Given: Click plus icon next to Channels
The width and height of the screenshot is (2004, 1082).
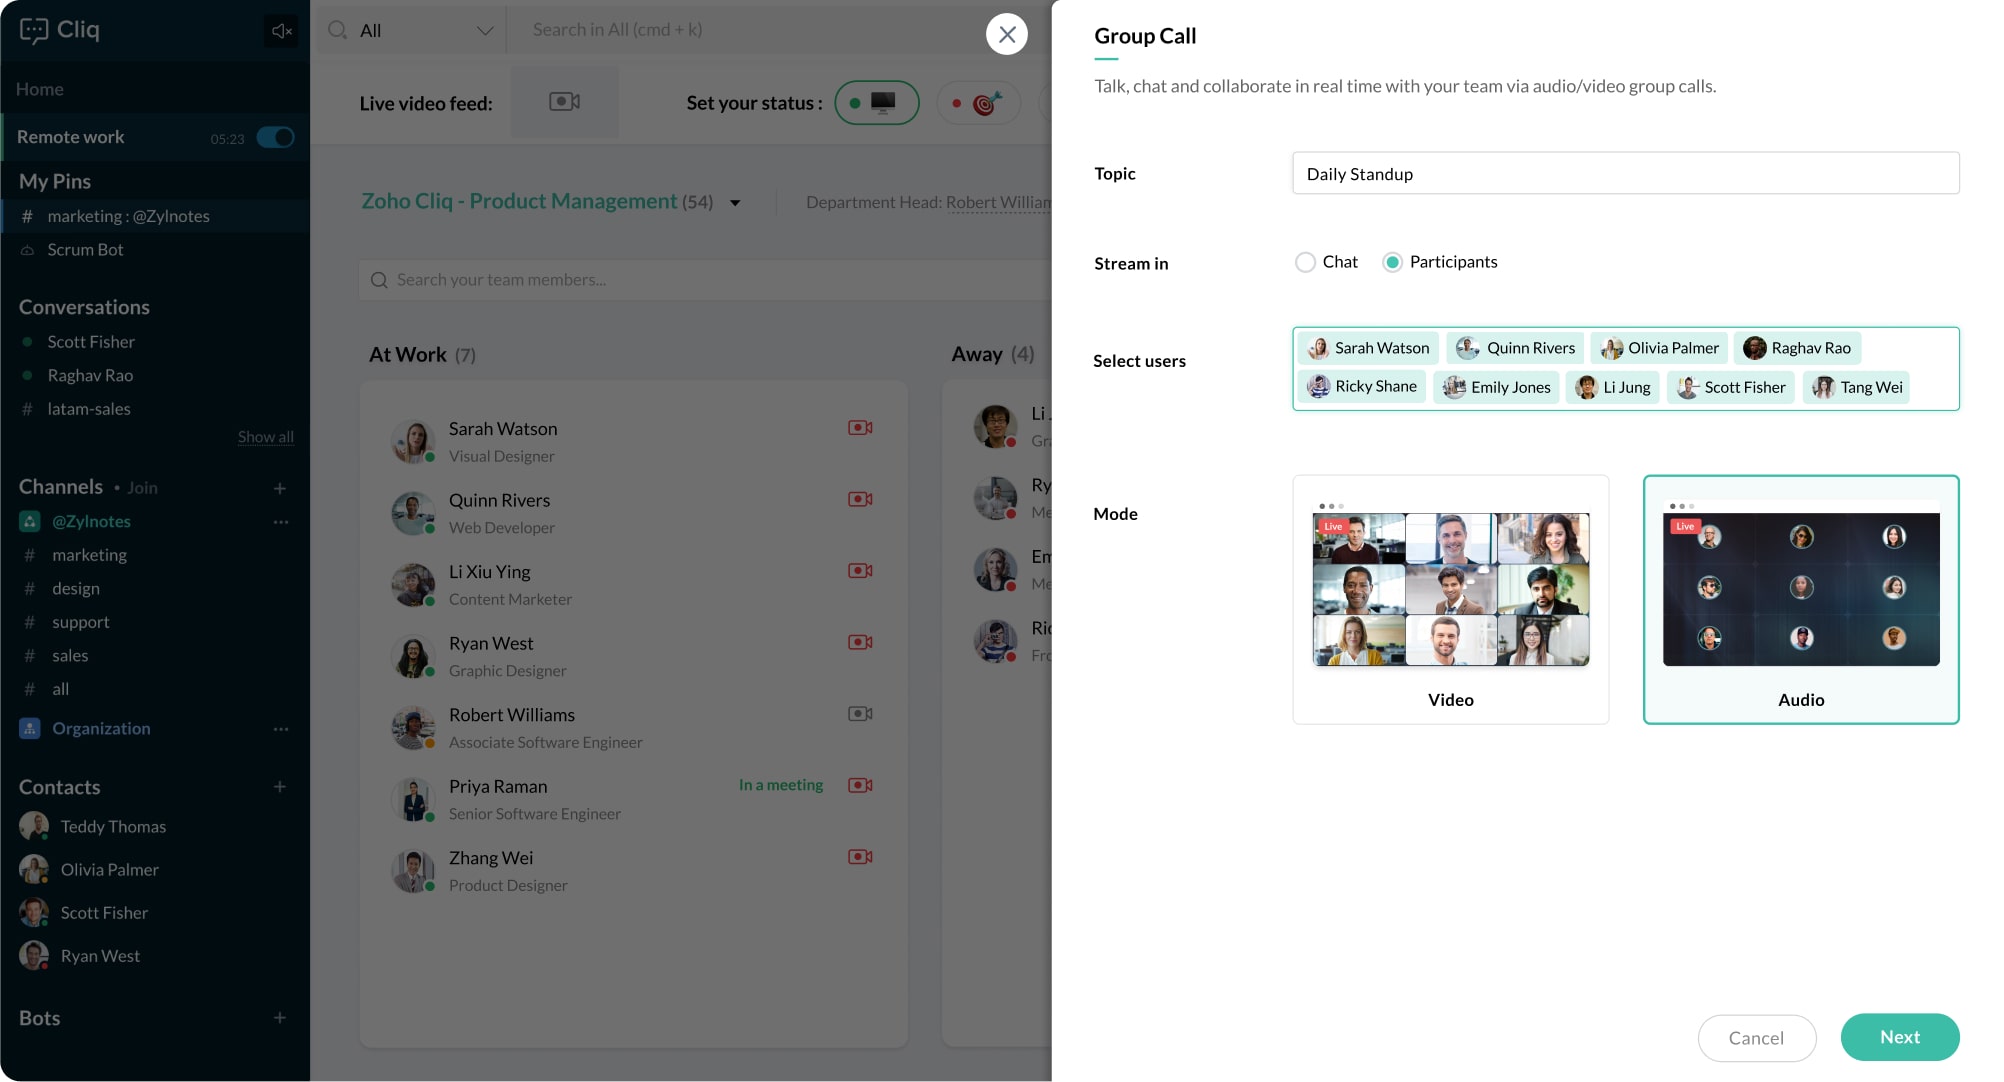Looking at the screenshot, I should click(x=280, y=488).
